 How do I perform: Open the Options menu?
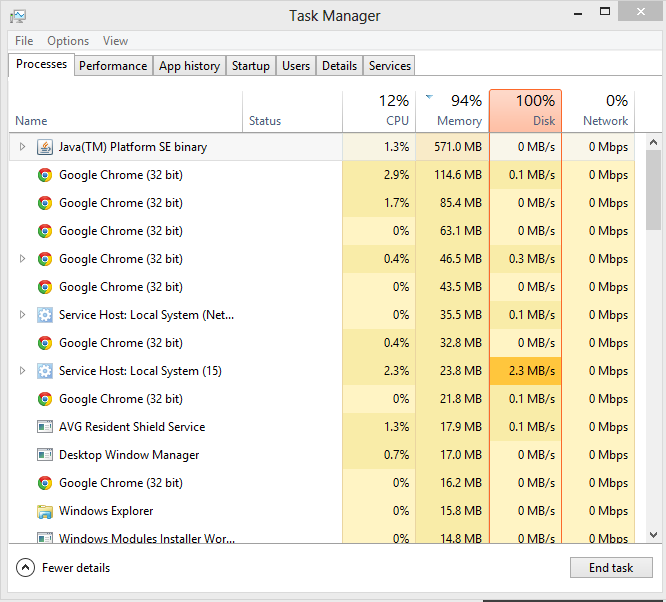[68, 41]
